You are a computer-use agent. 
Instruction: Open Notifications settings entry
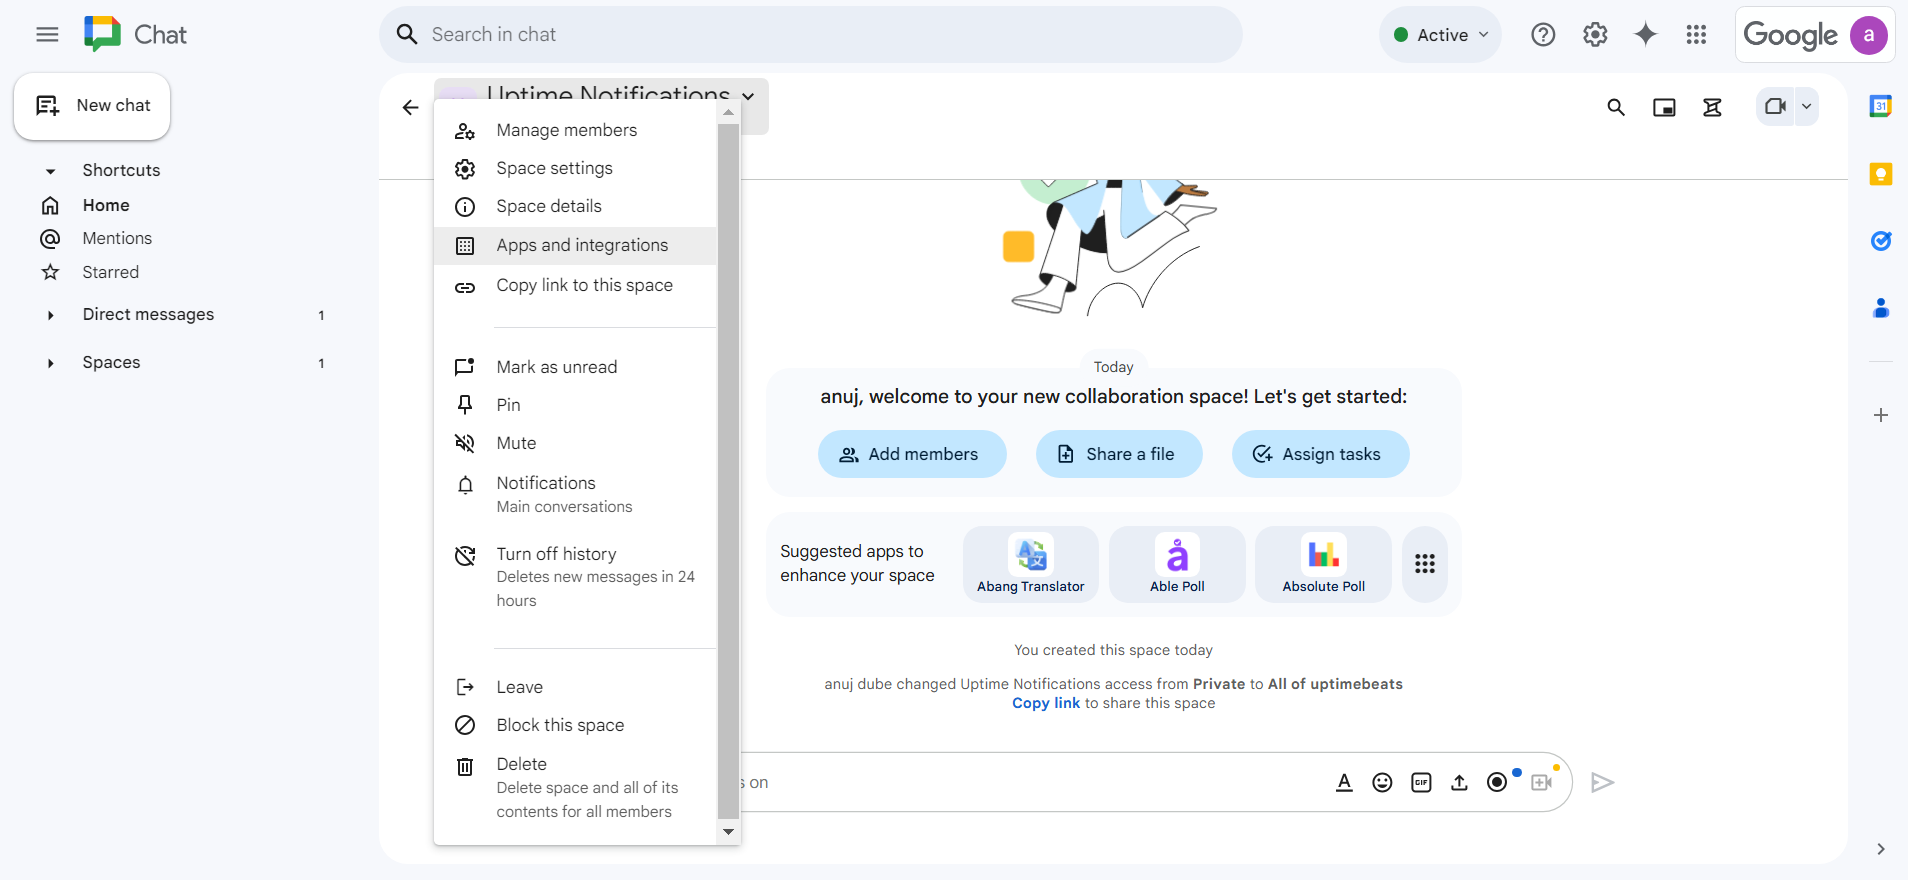coord(575,494)
